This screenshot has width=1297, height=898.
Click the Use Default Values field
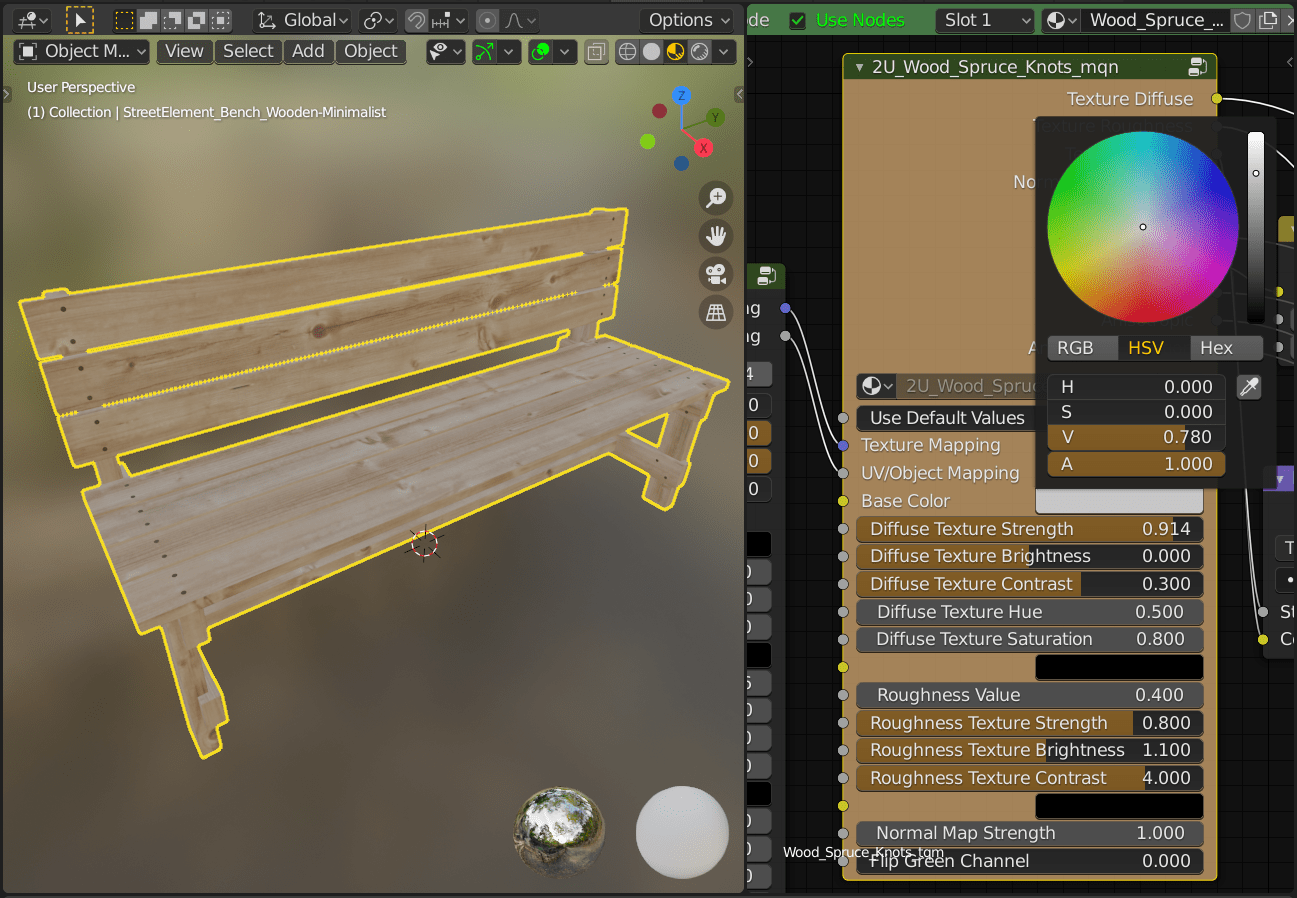coord(947,418)
